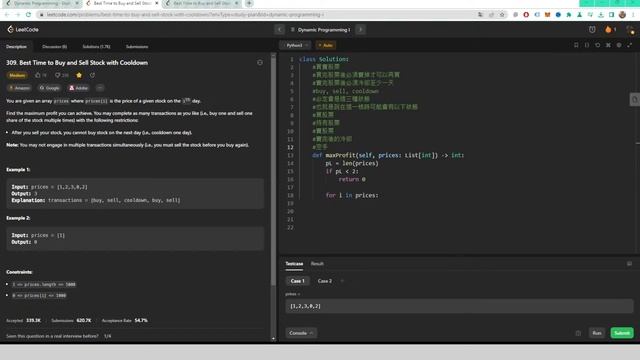Toggle fullscreen editor icon

629,45
